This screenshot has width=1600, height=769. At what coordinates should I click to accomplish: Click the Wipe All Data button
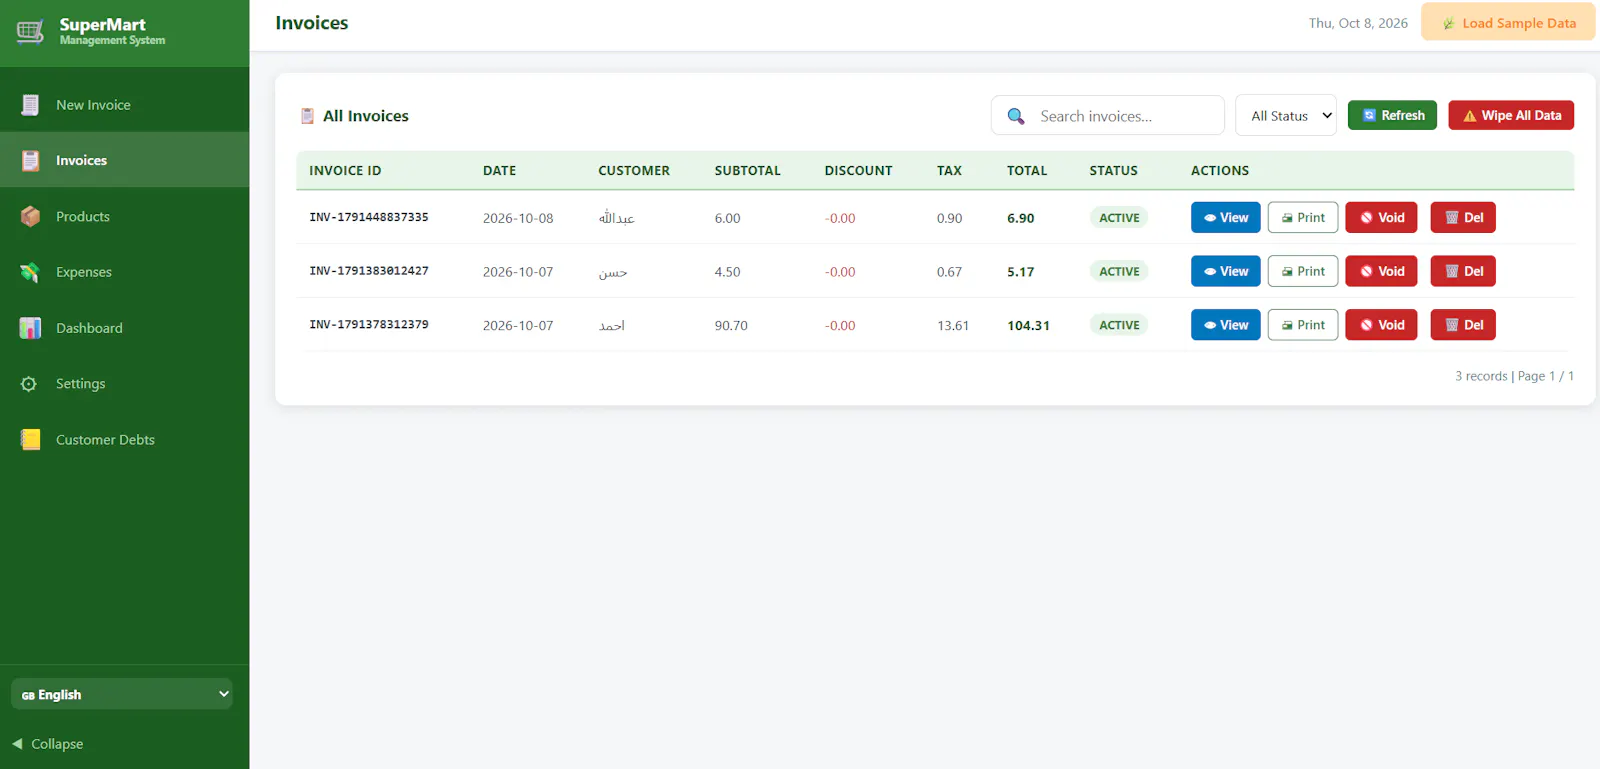pyautogui.click(x=1511, y=115)
